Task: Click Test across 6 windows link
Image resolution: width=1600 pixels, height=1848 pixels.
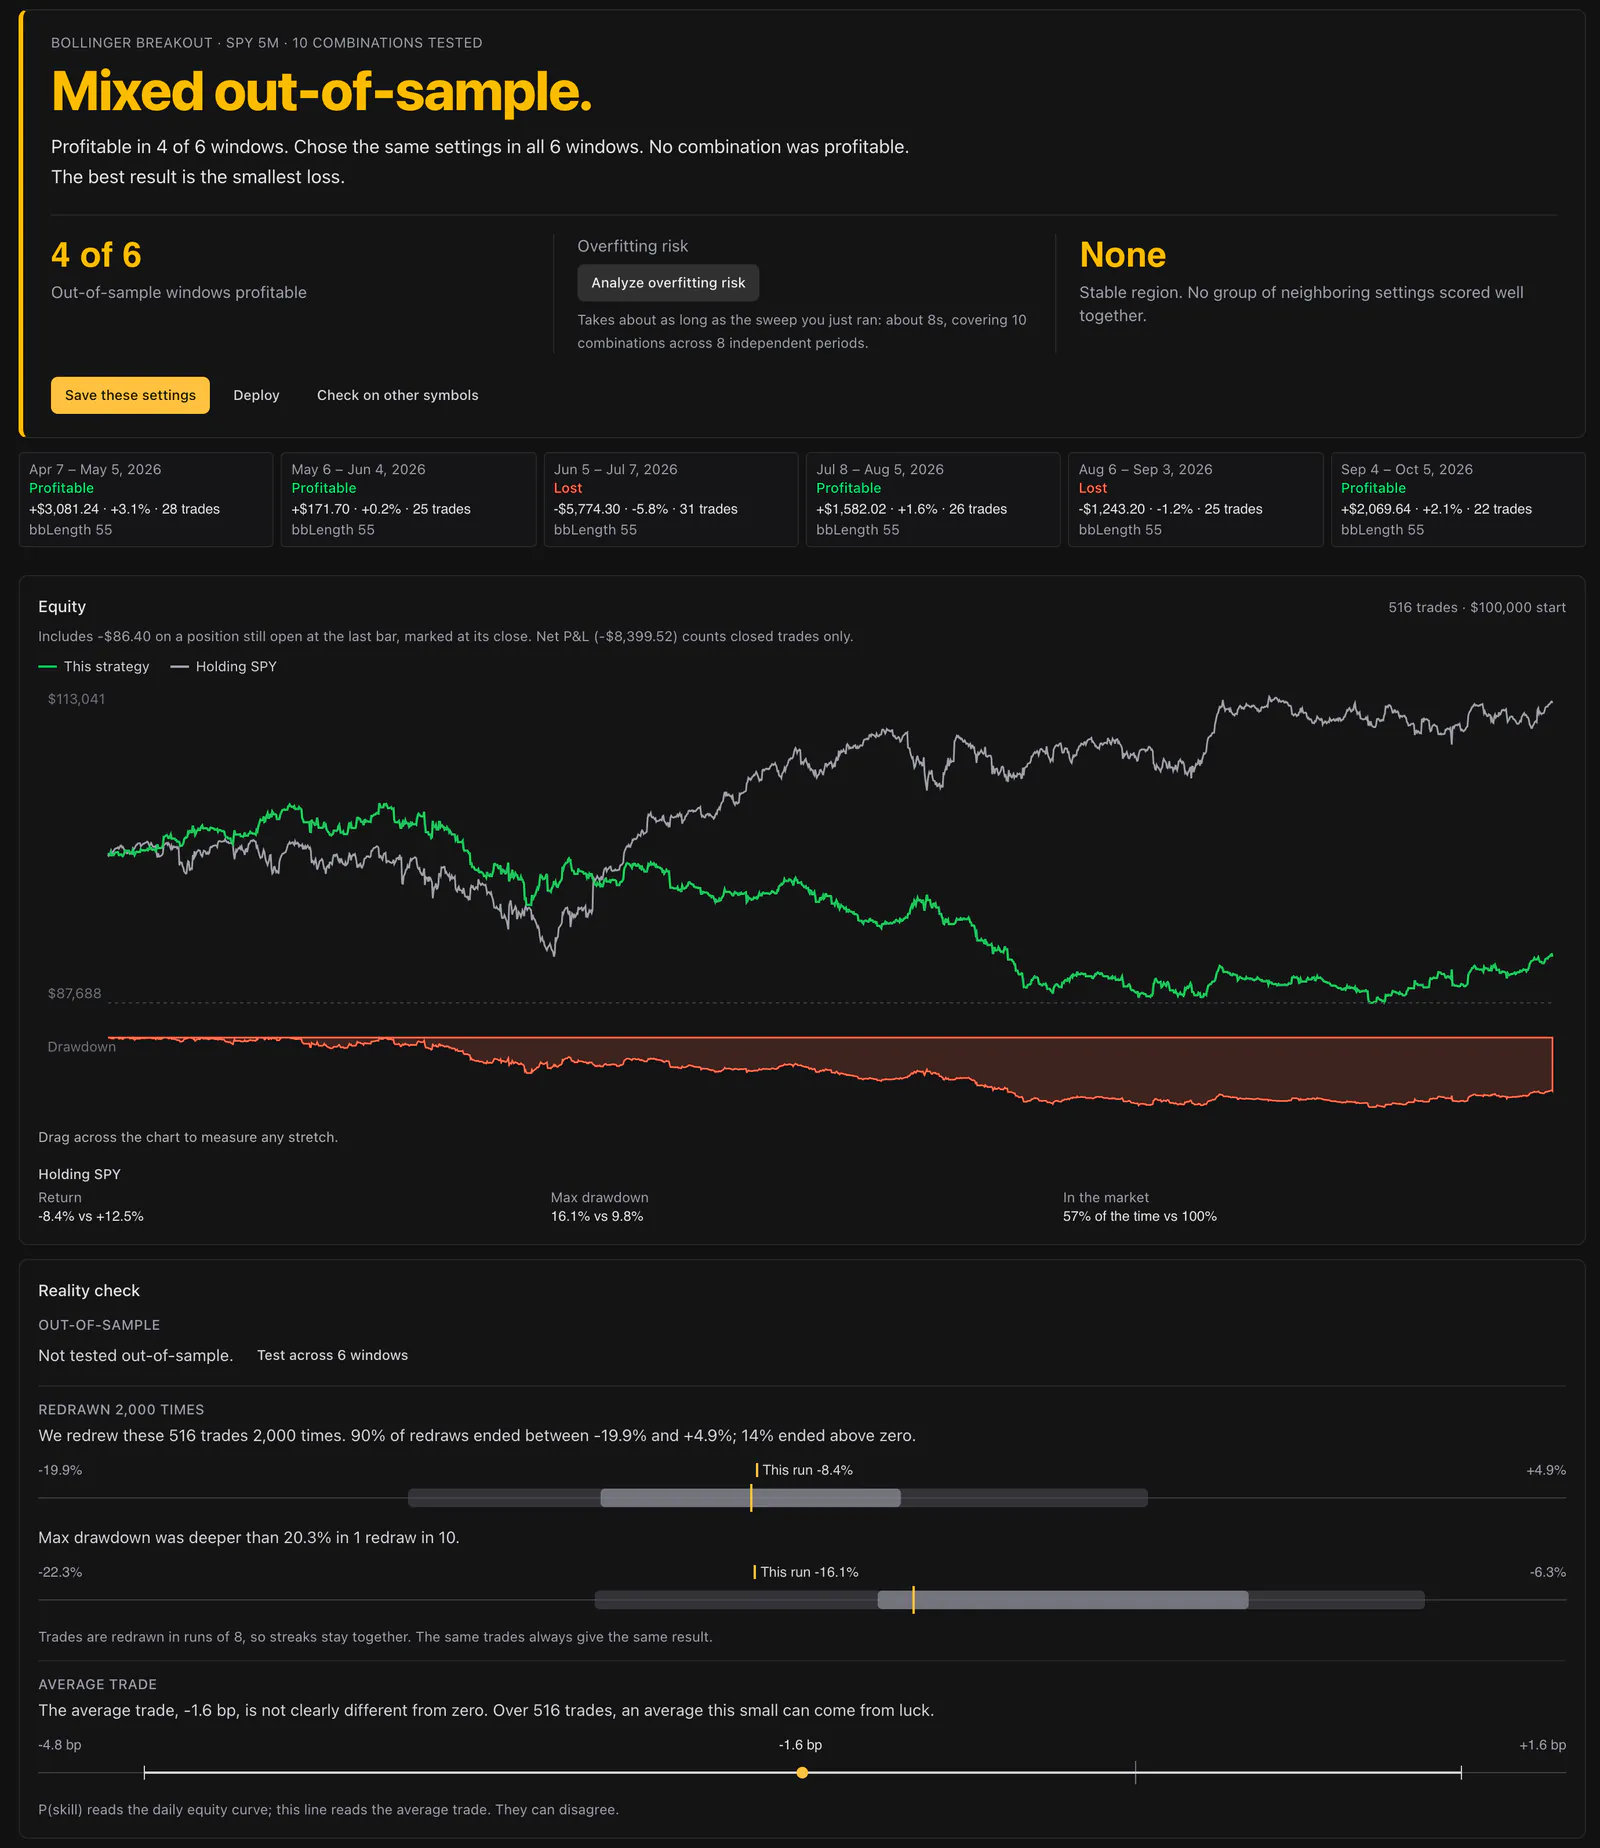Action: tap(332, 1355)
